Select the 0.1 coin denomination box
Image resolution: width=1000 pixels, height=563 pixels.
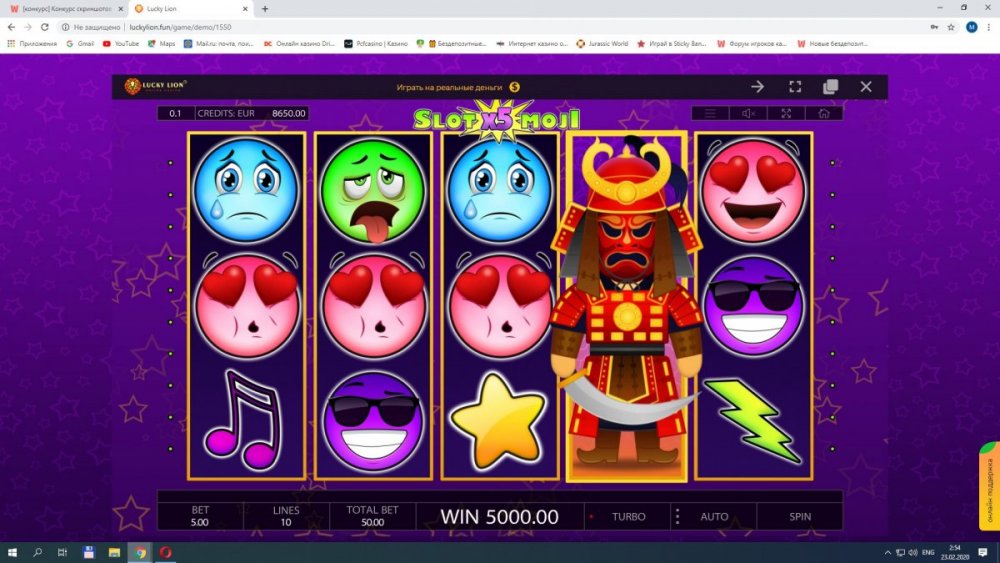point(175,113)
